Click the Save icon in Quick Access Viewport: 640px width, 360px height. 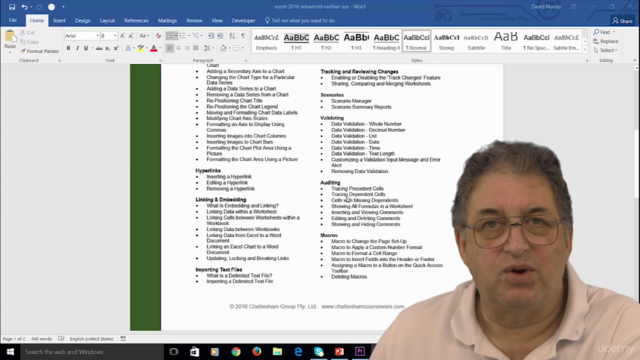click(x=12, y=7)
